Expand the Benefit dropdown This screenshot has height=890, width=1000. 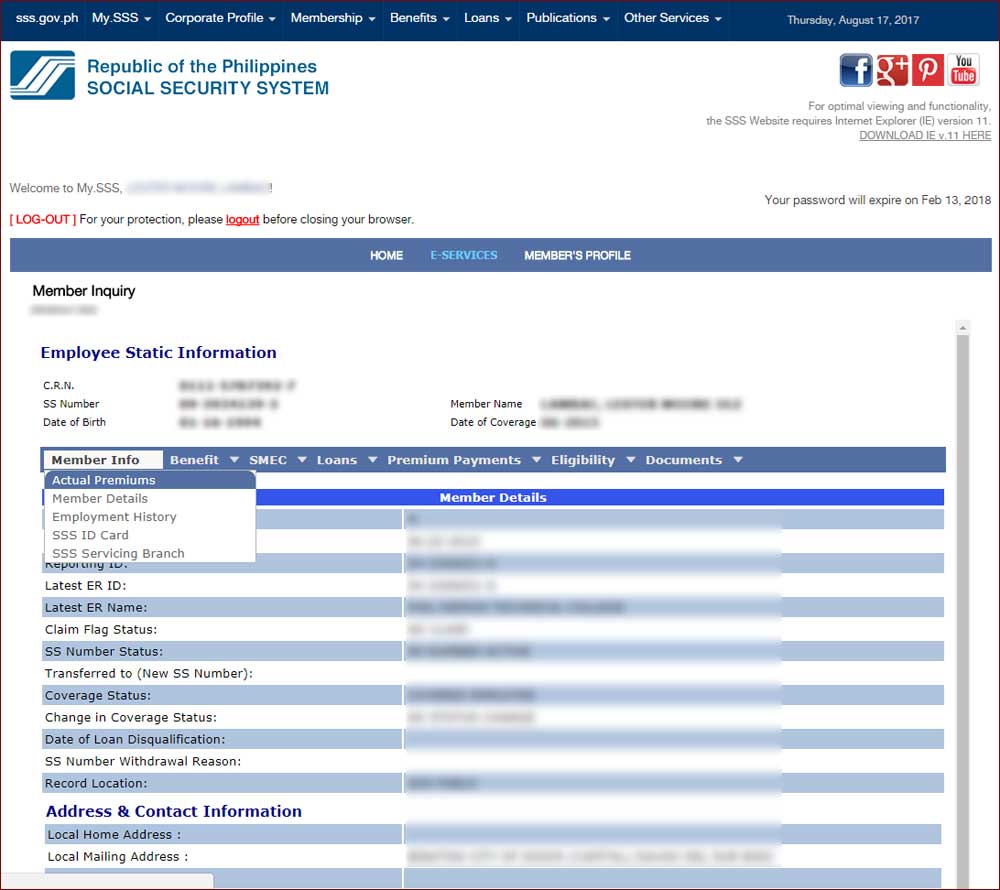197,459
